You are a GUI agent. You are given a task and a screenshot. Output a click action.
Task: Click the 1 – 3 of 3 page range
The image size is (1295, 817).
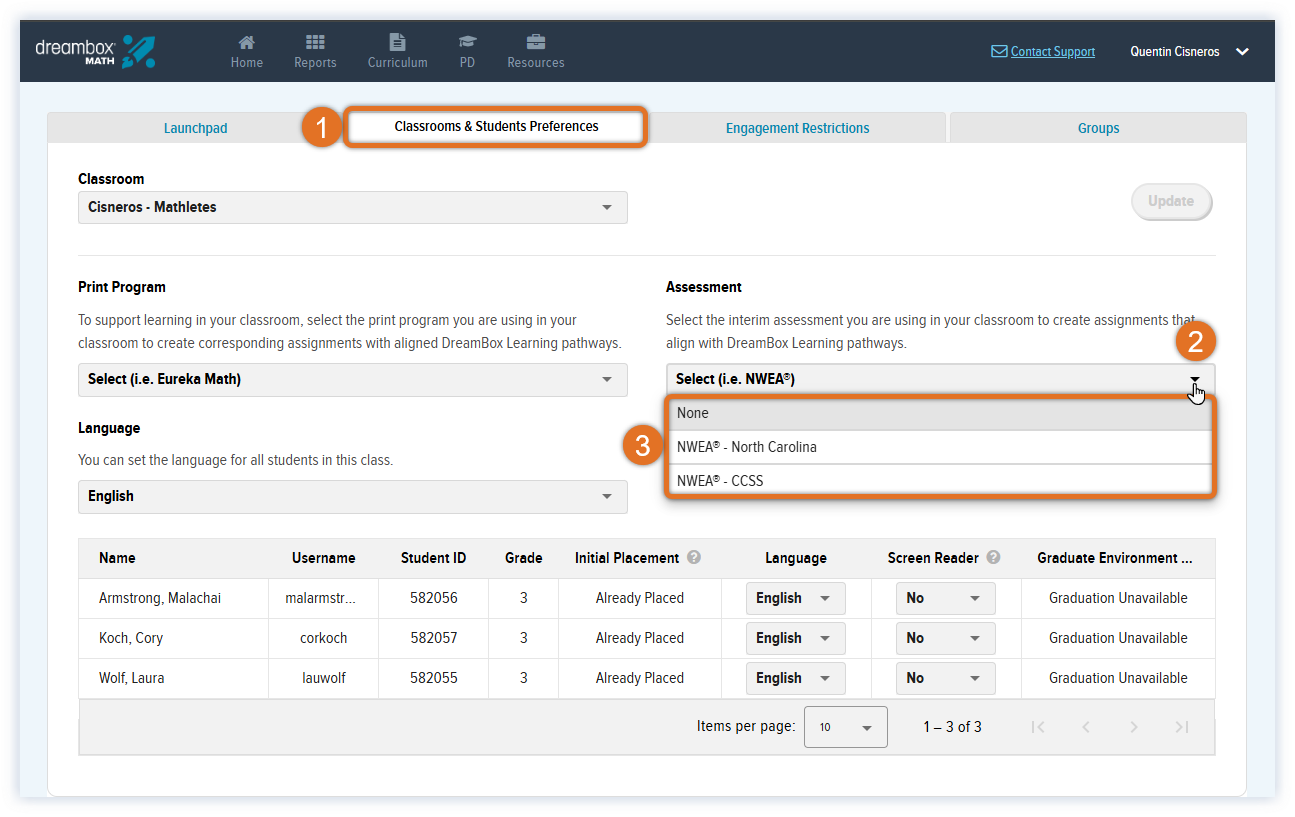[x=952, y=727]
